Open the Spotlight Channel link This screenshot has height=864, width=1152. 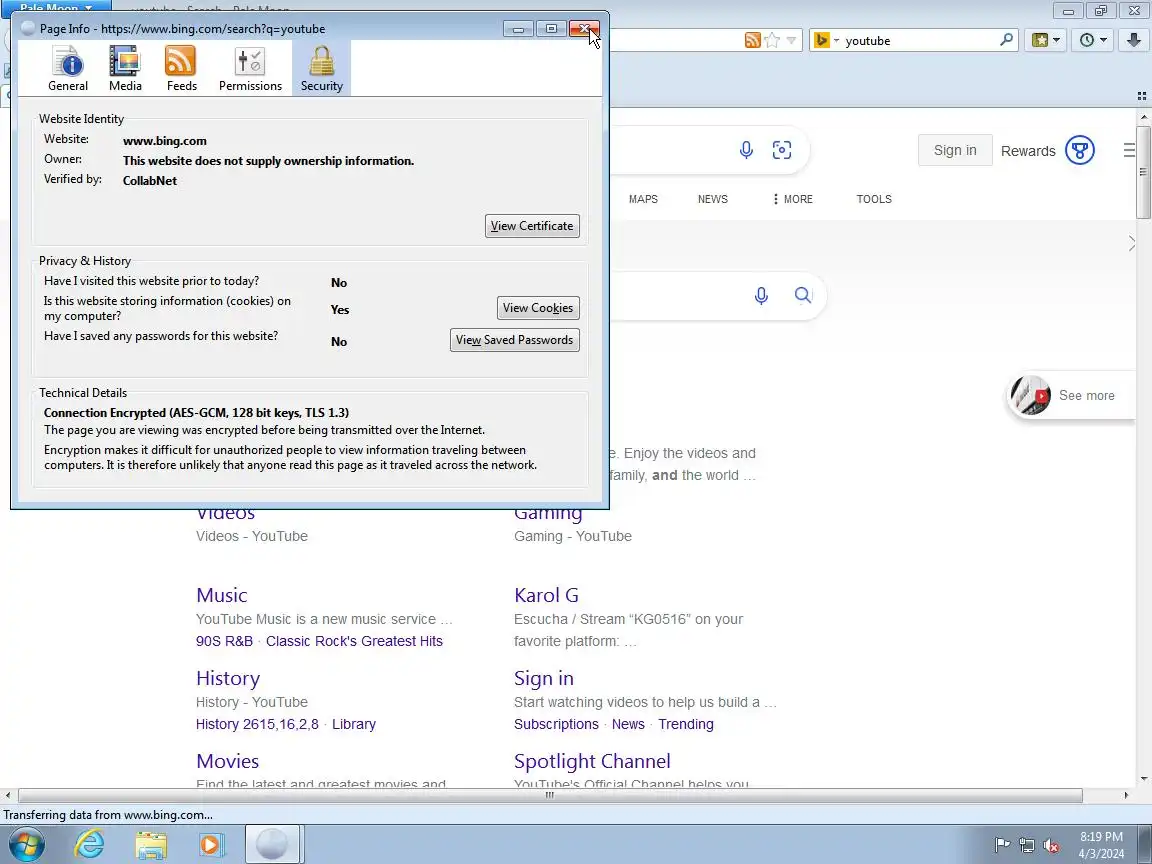pyautogui.click(x=592, y=761)
